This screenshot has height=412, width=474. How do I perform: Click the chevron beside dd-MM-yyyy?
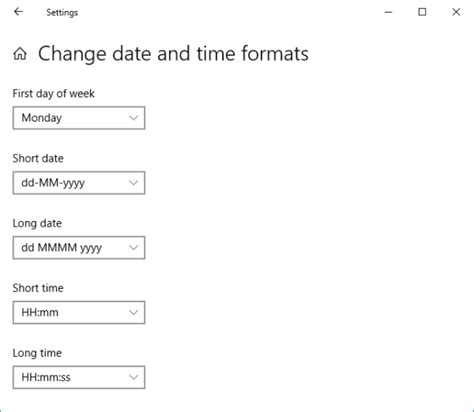coord(134,183)
